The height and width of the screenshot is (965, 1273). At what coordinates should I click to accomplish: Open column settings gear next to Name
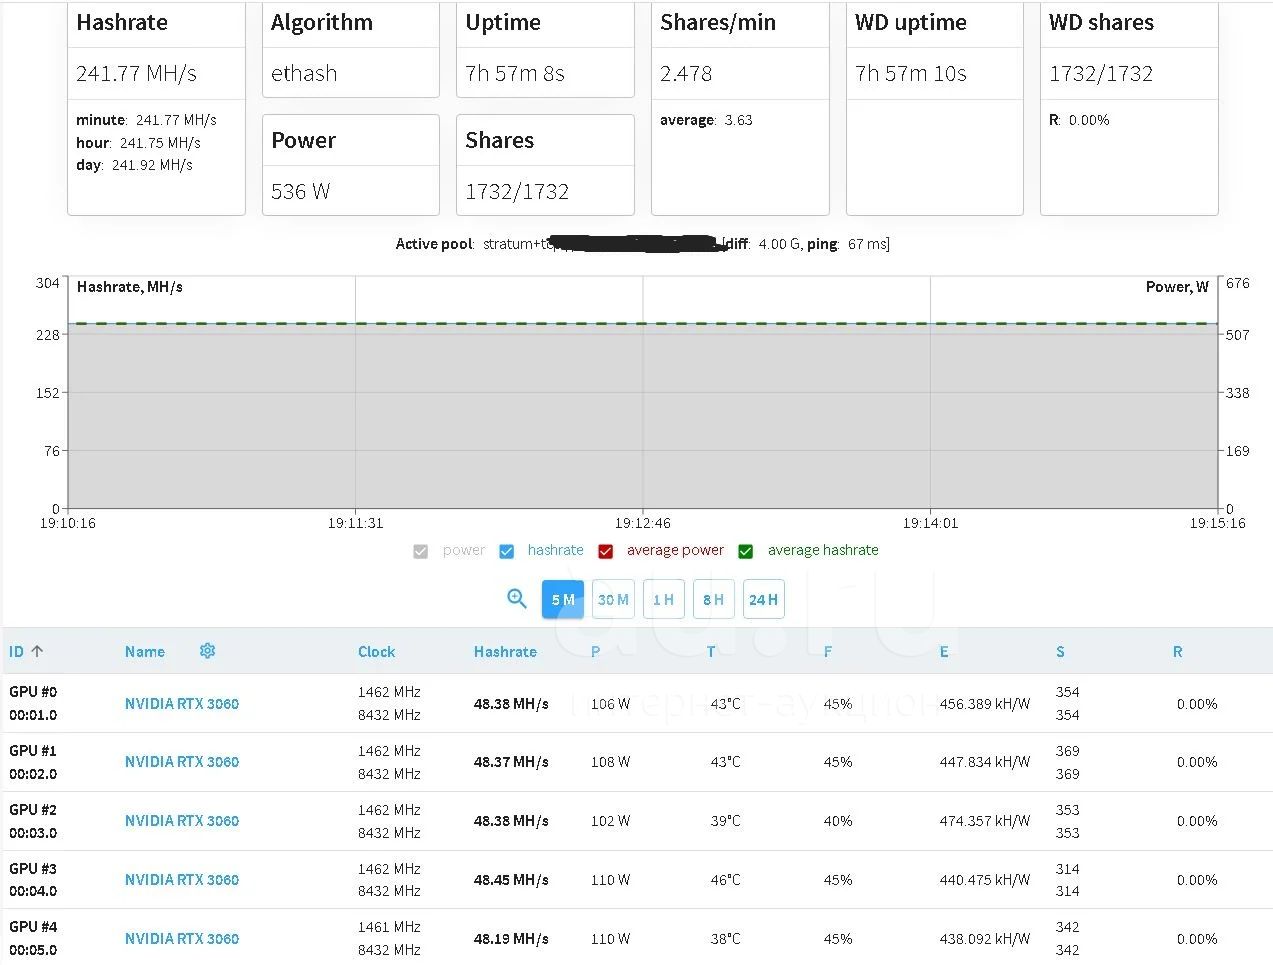pos(207,651)
